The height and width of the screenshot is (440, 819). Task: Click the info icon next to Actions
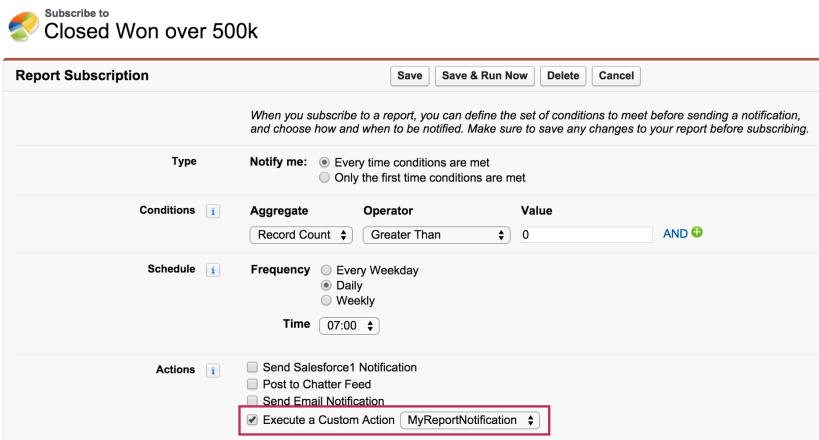pyautogui.click(x=212, y=370)
